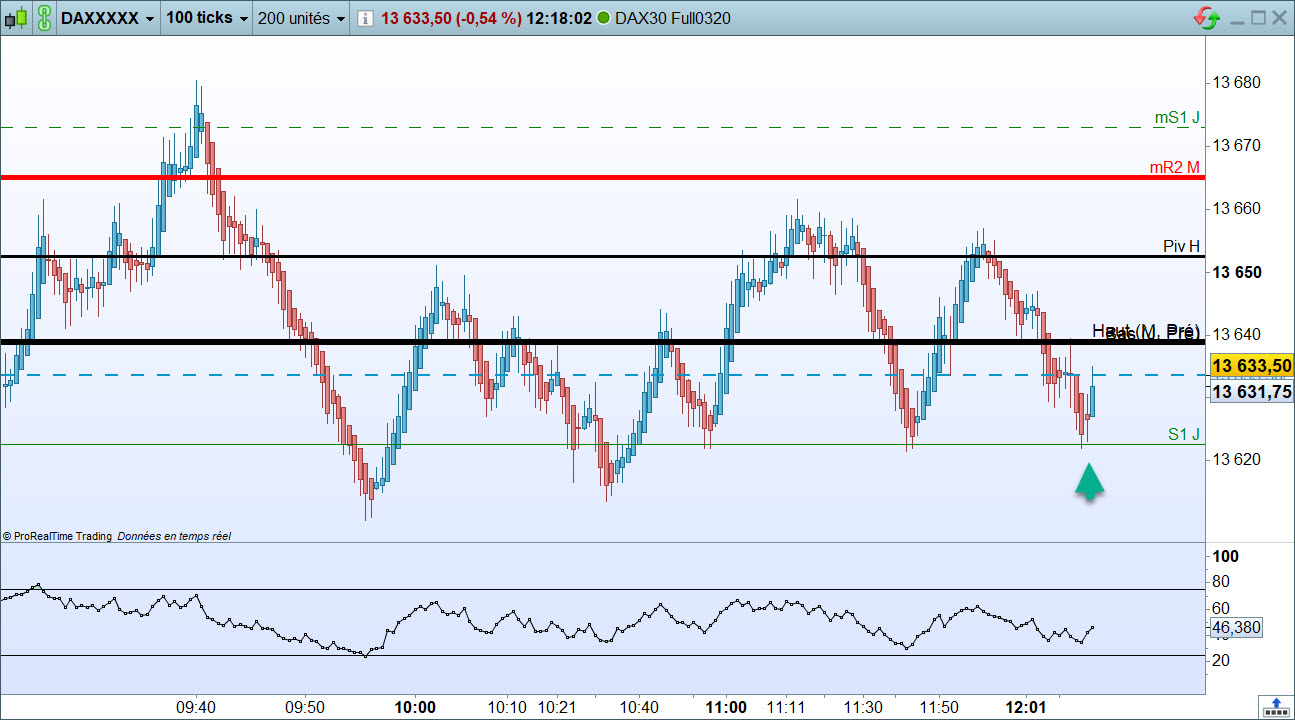
Task: Click the 13 620 price axis label
Action: click(x=1237, y=460)
